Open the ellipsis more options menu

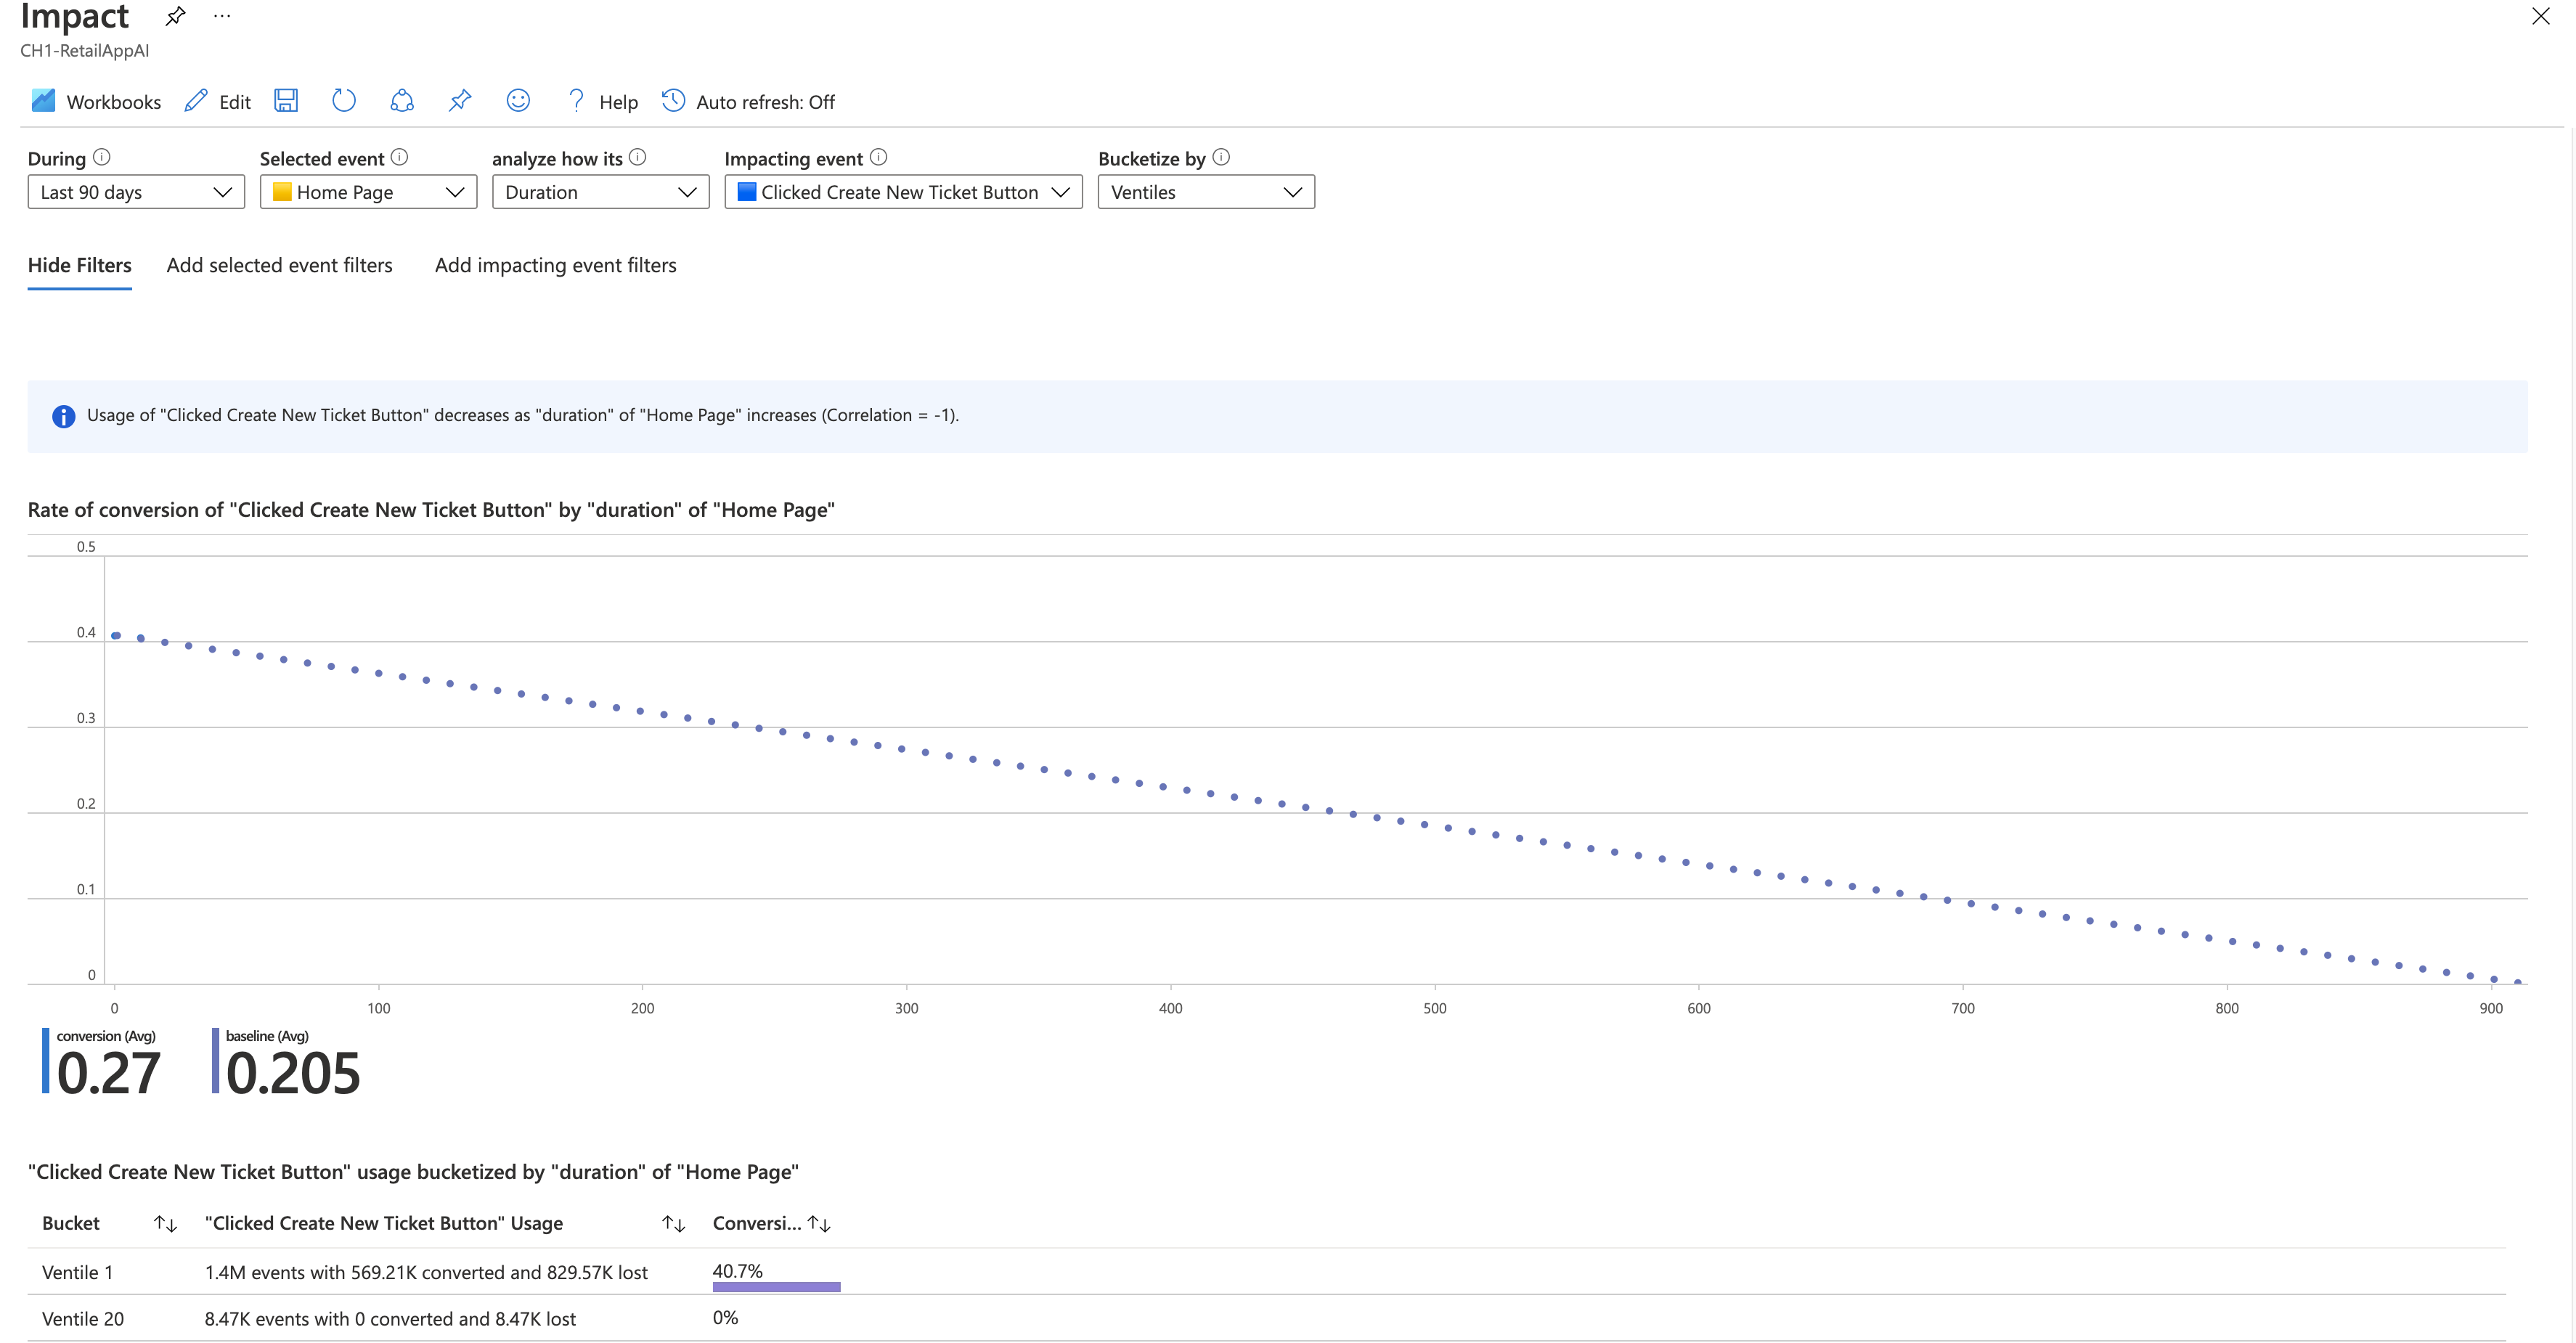pos(222,16)
